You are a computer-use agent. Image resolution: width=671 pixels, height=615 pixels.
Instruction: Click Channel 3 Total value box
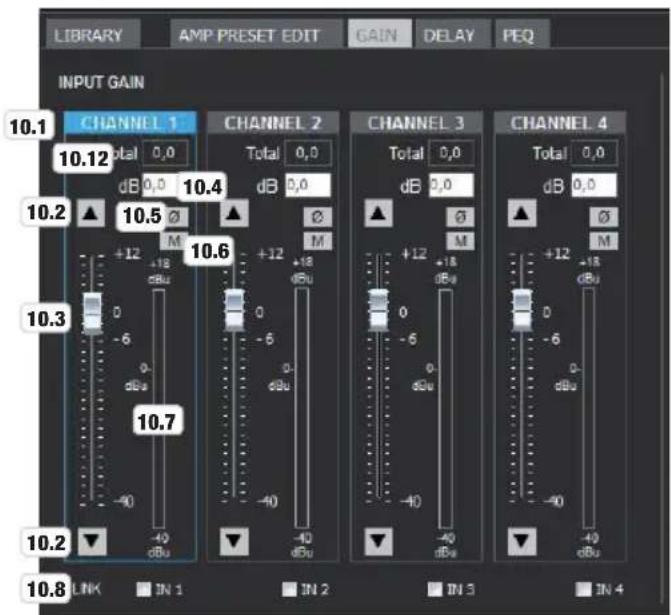coord(451,153)
